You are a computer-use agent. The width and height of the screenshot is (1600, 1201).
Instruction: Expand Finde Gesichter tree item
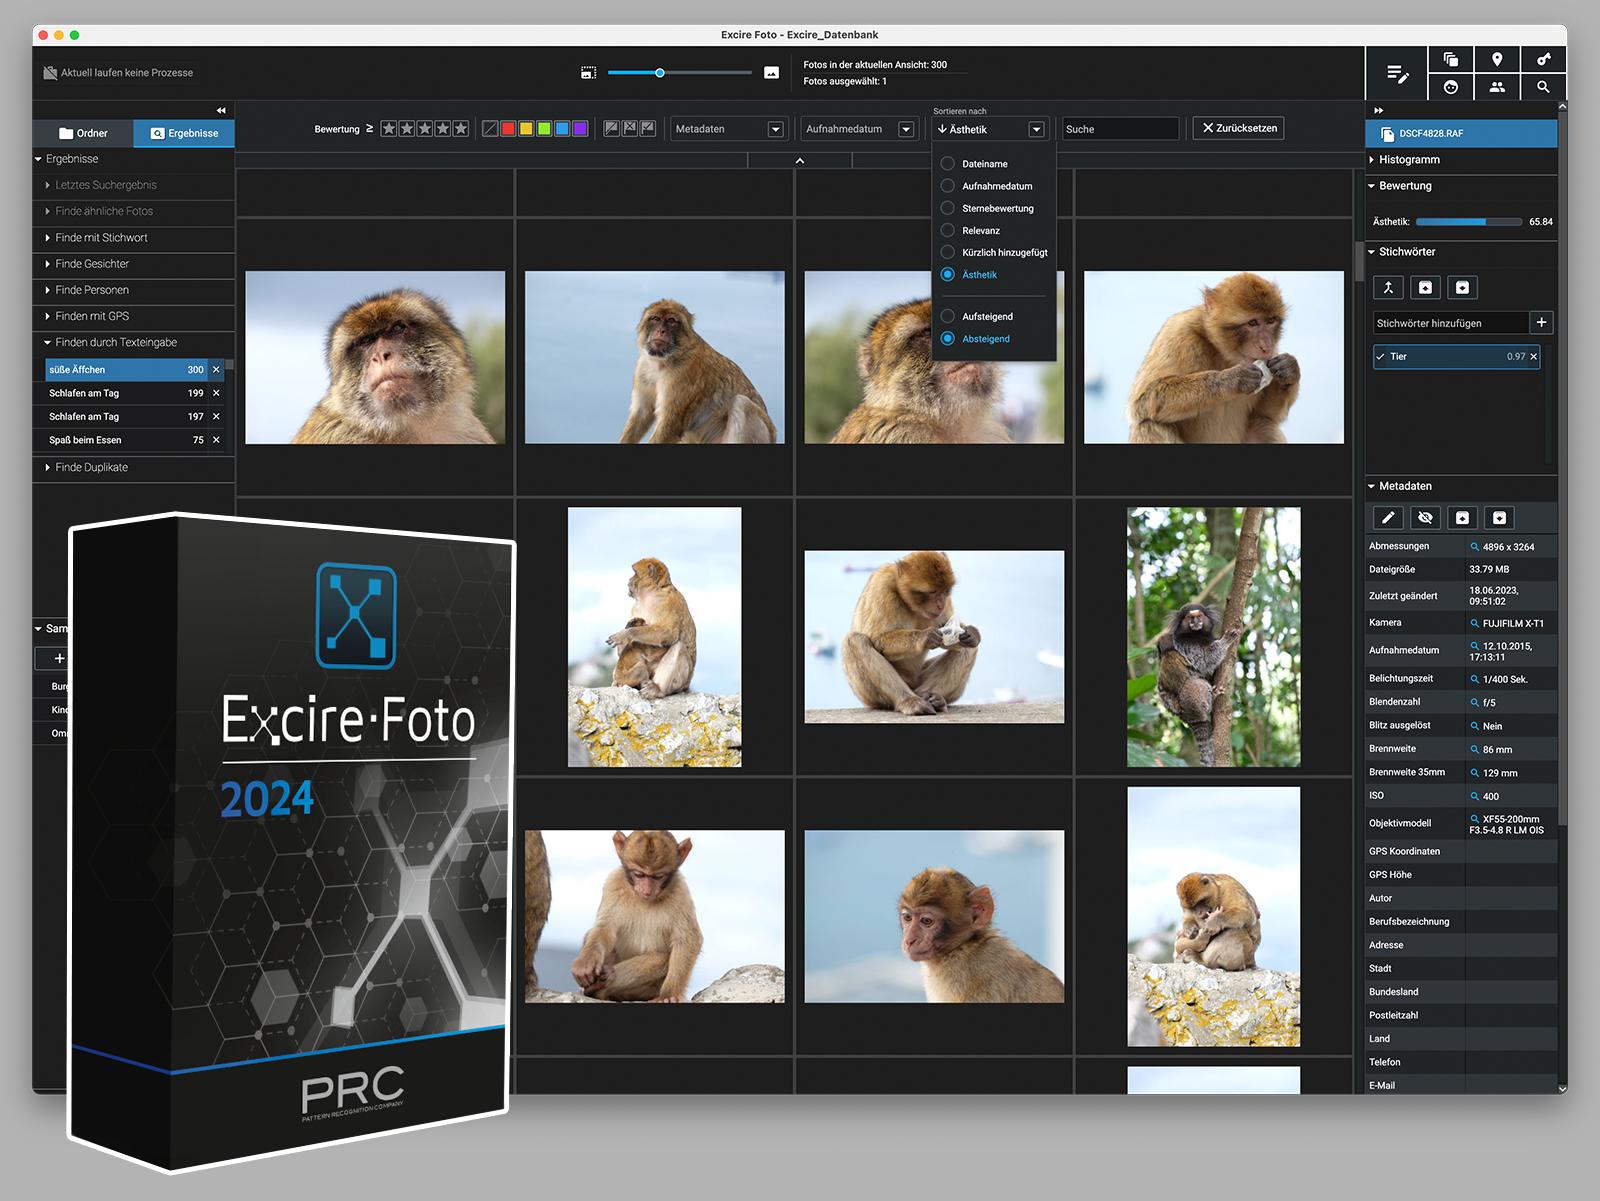pos(92,264)
